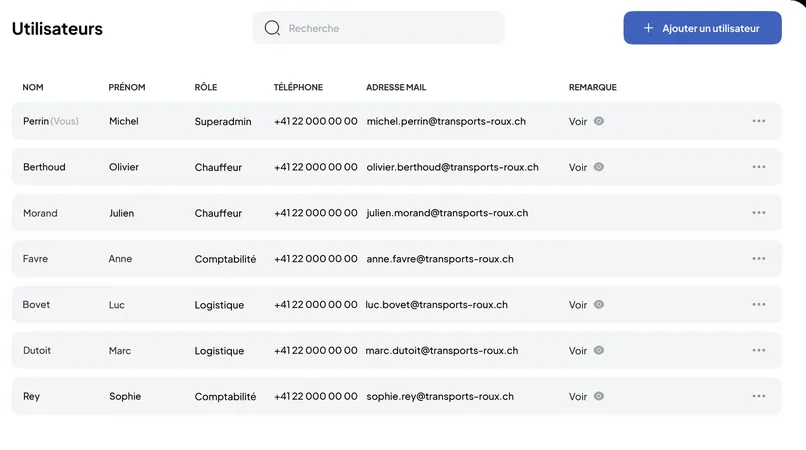Click the first name Sophie

125,397
